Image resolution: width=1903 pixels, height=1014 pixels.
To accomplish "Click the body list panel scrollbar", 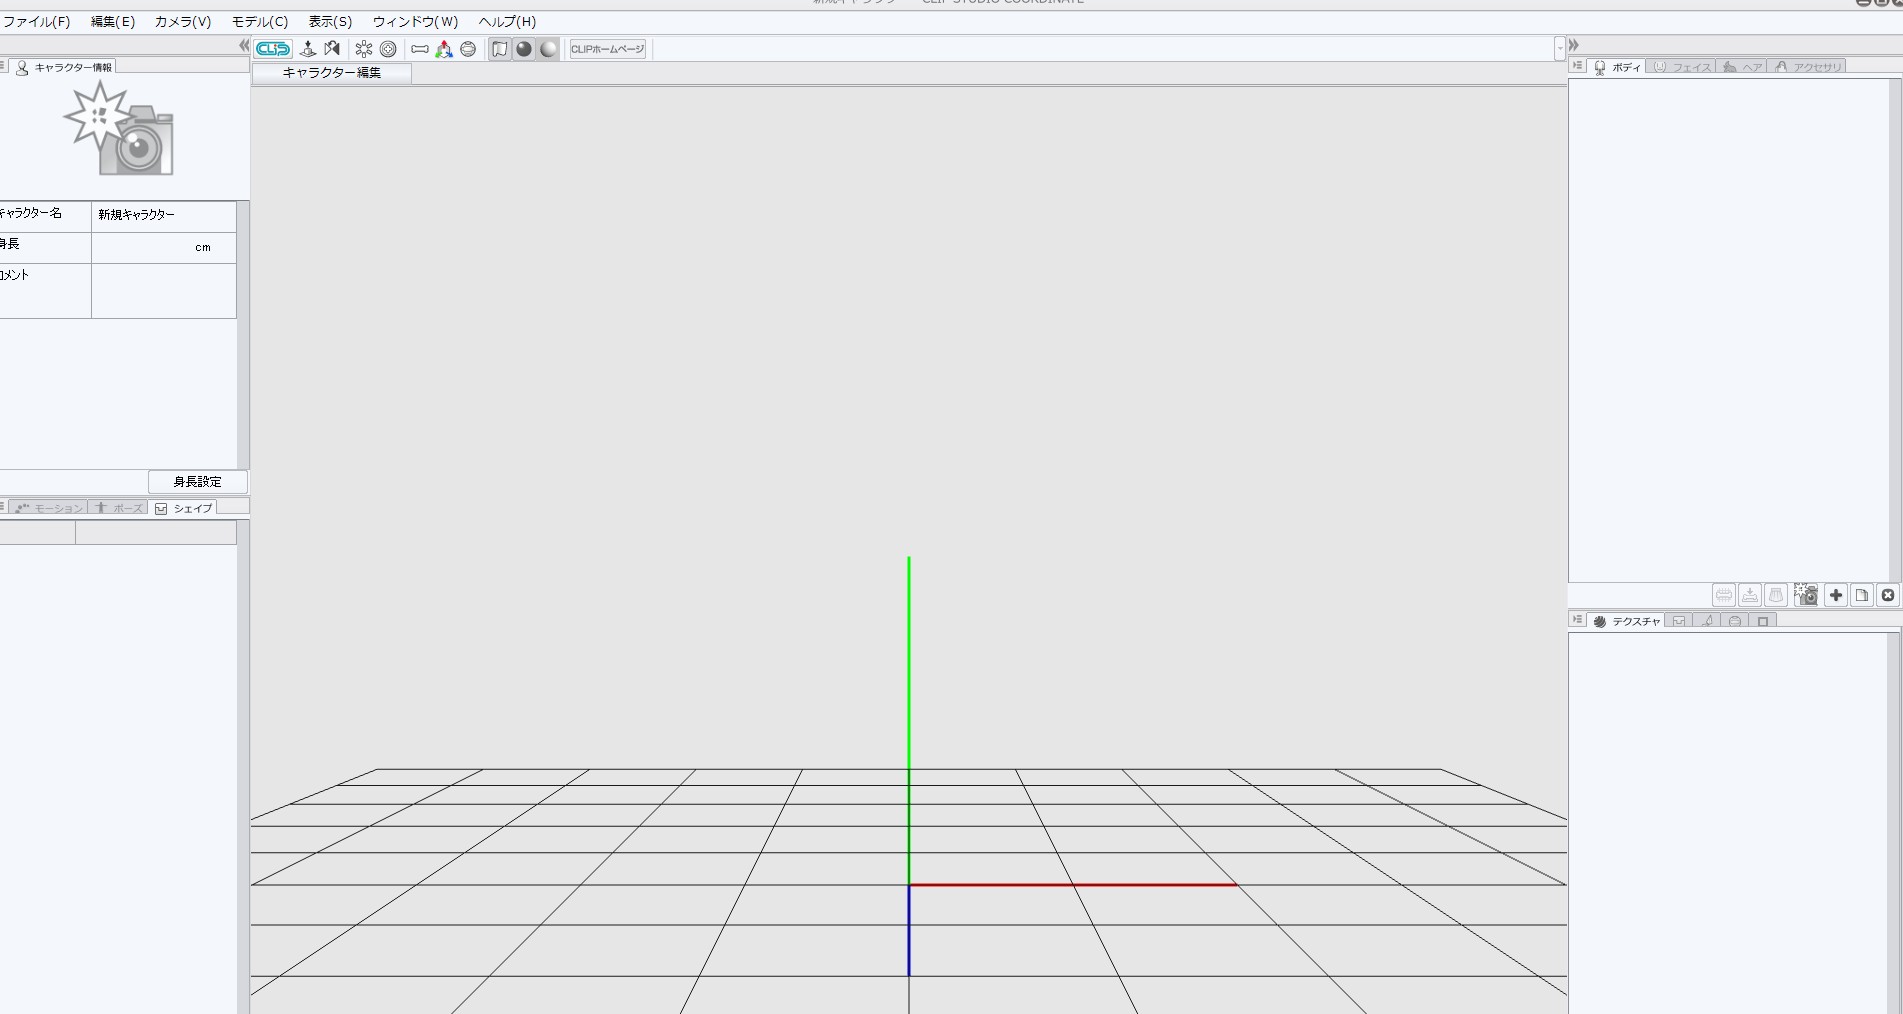I will pyautogui.click(x=1894, y=330).
